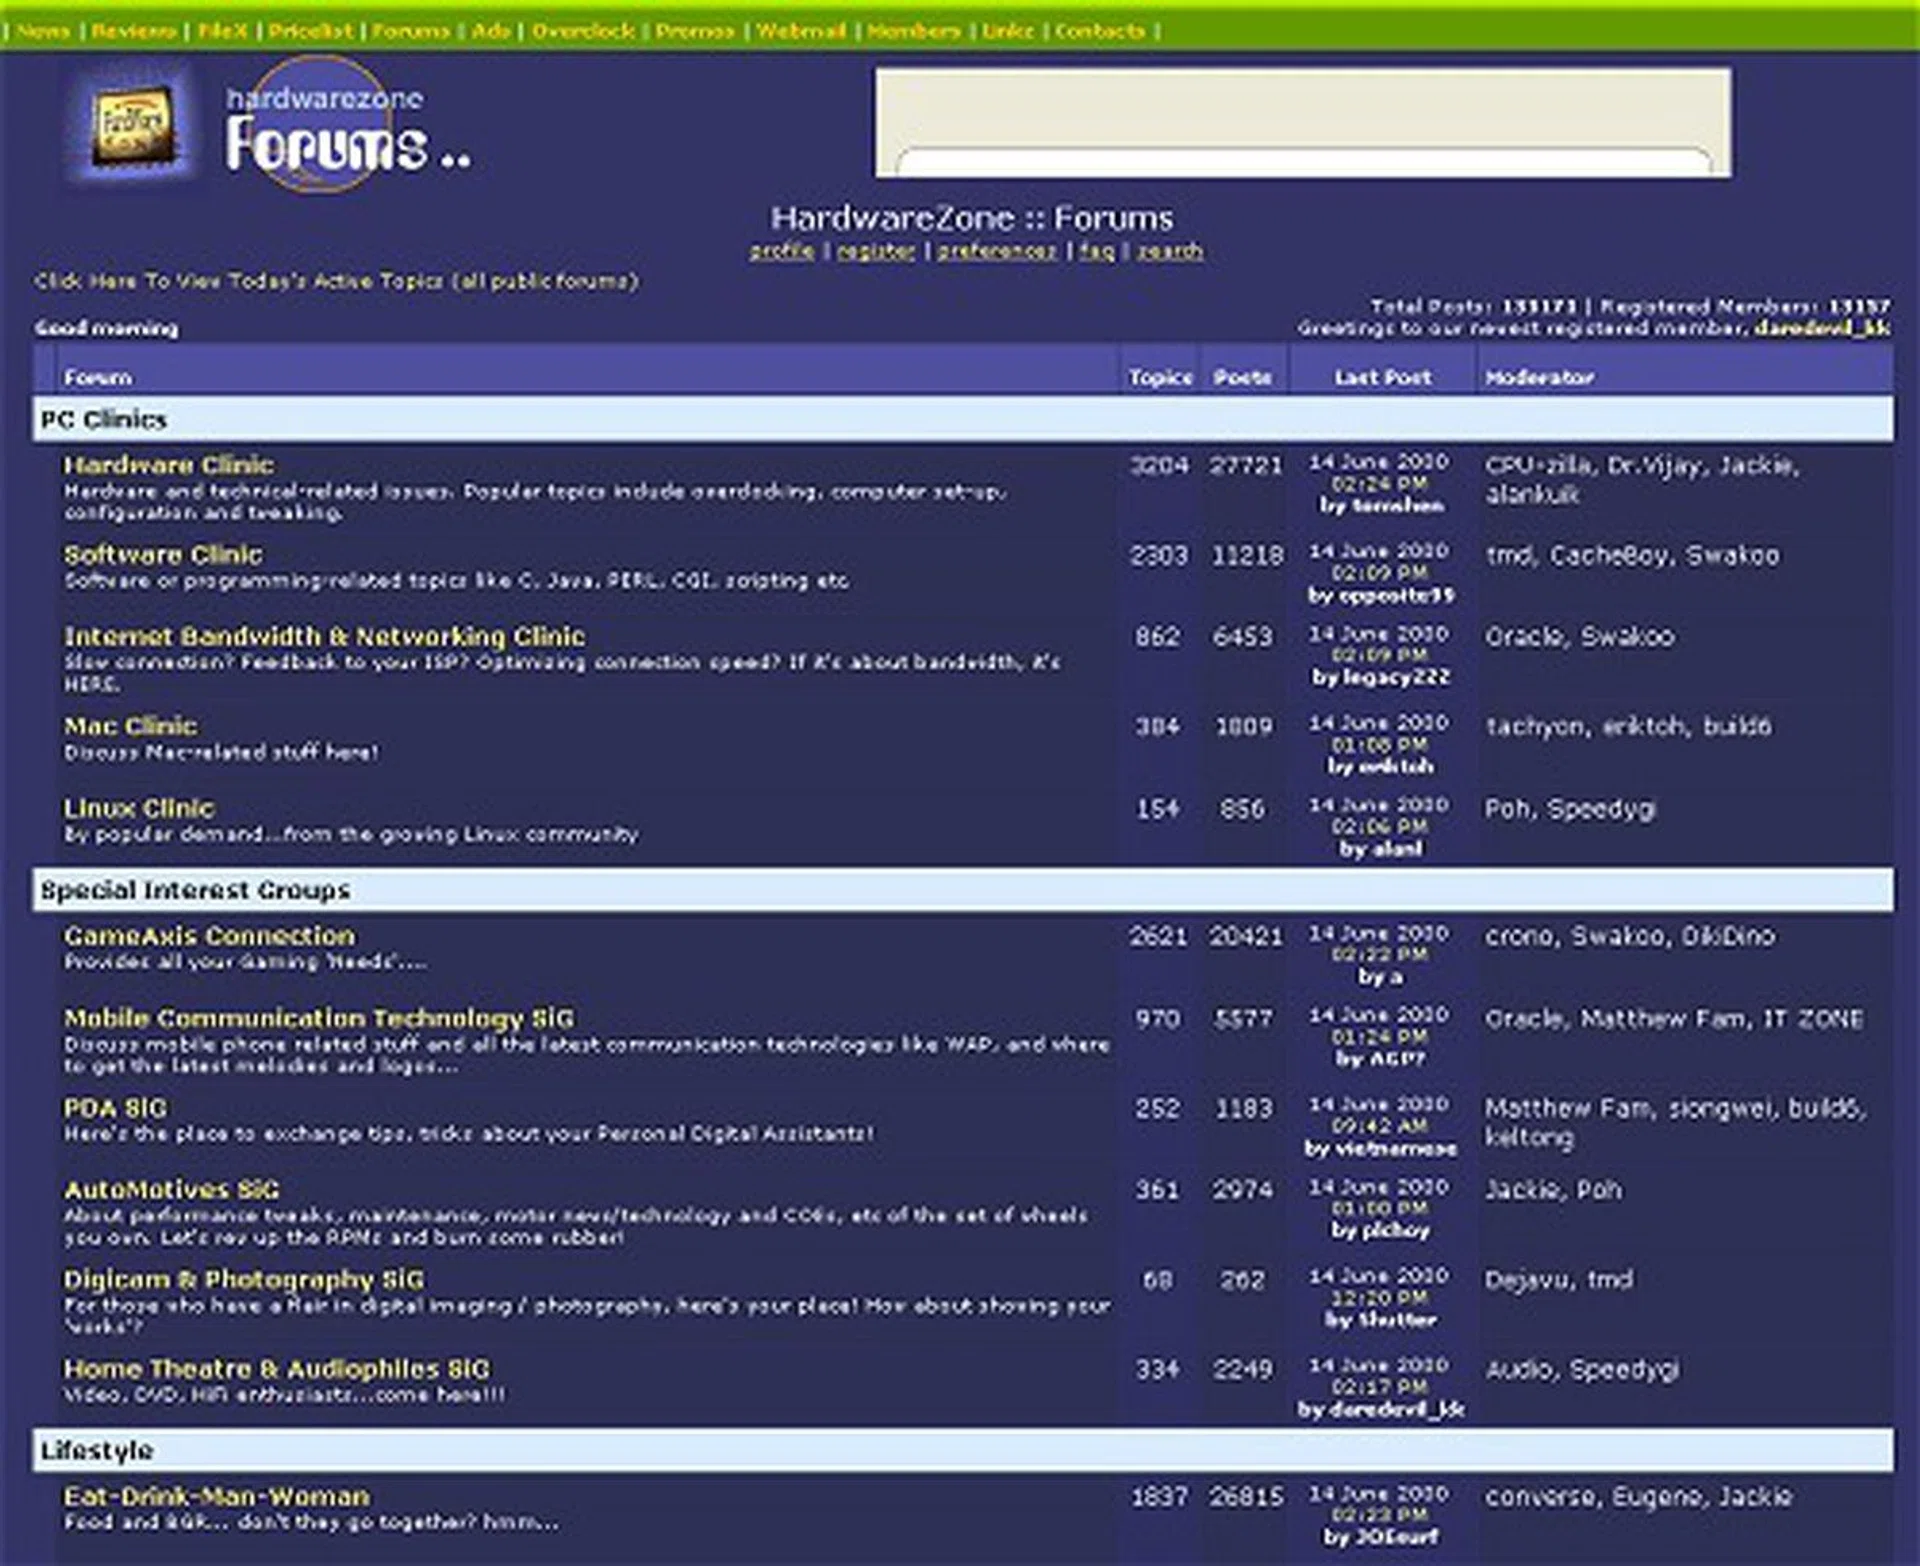Open the forum preferences link
Viewport: 1920px width, 1566px height.
[x=996, y=251]
